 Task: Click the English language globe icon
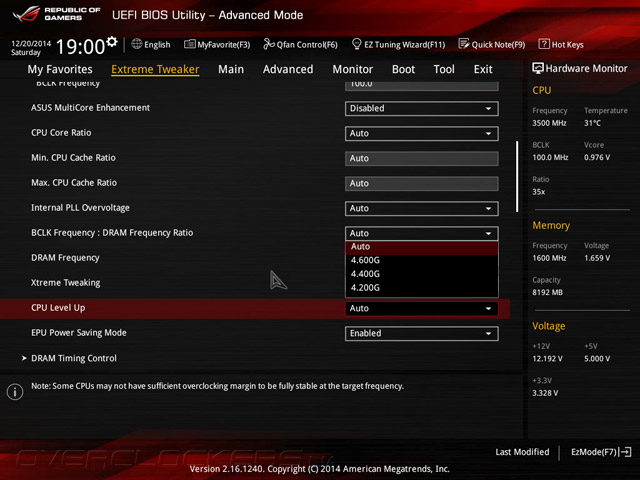(137, 44)
